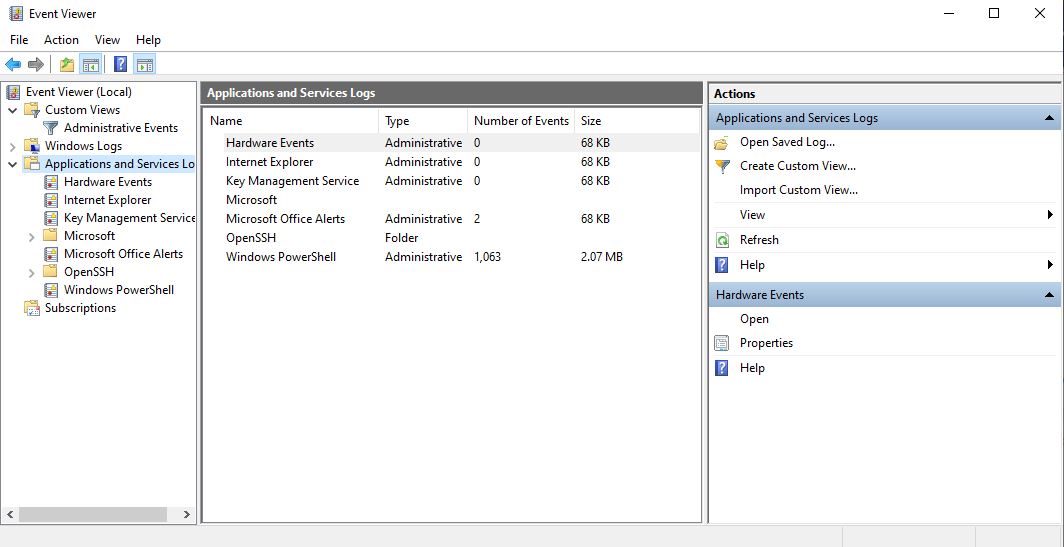This screenshot has width=1064, height=547.
Task: Toggle the Show/Hide Action Pane toolbar button
Action: point(145,65)
